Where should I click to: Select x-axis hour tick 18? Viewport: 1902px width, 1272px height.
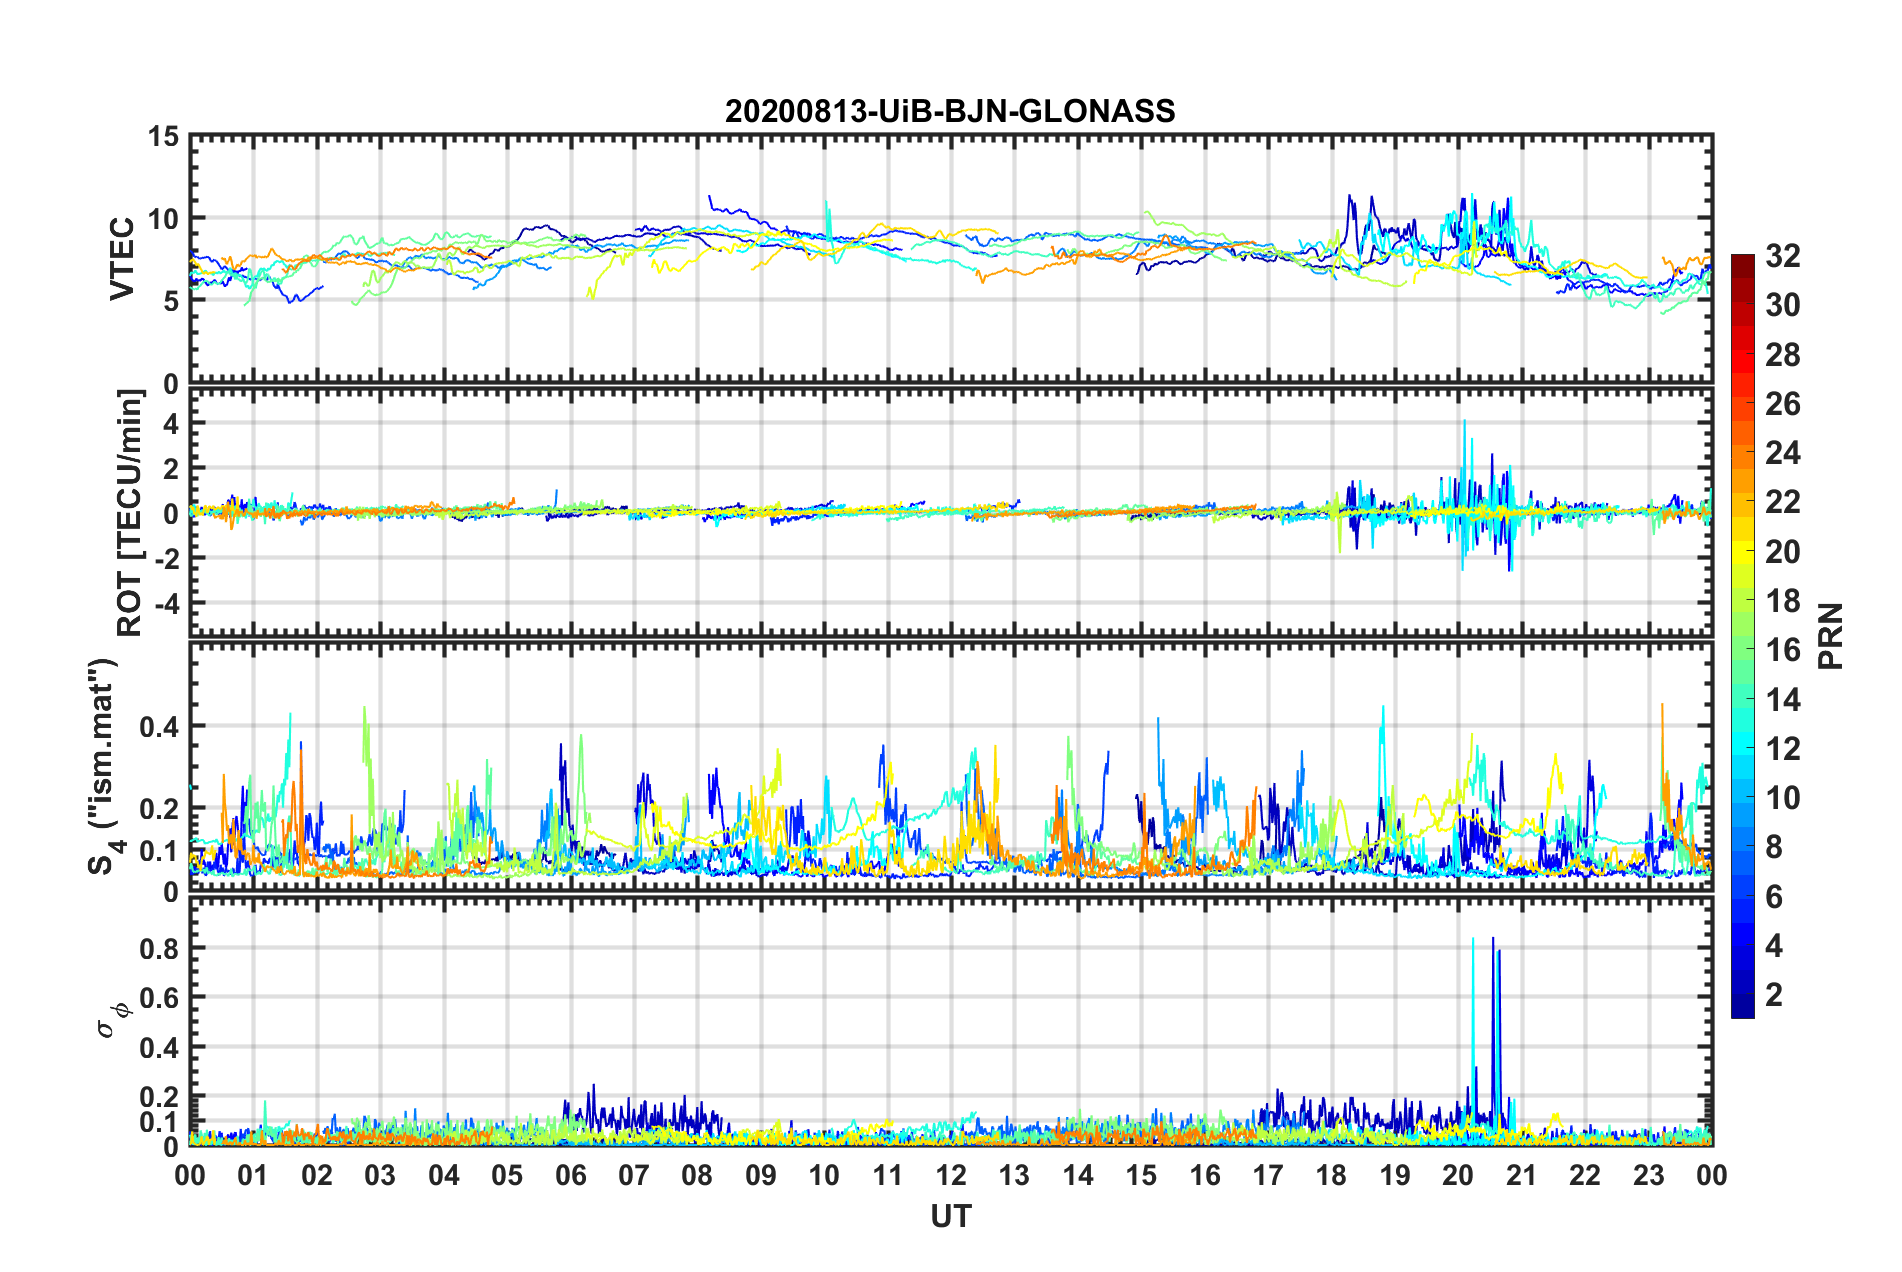point(1332,1175)
